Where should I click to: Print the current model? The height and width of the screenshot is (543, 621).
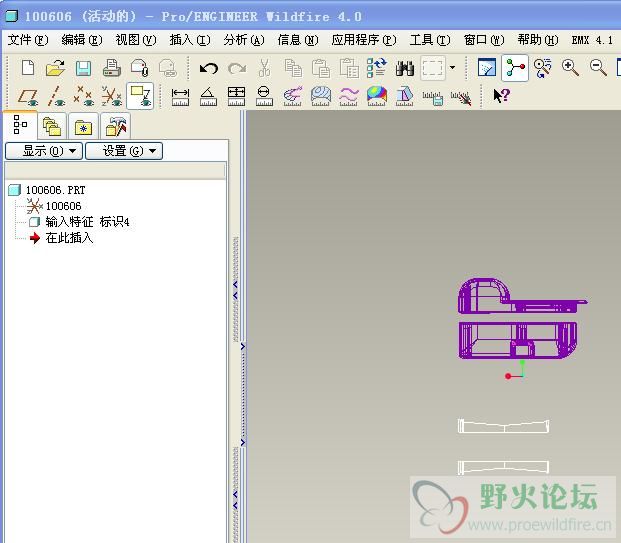click(112, 68)
